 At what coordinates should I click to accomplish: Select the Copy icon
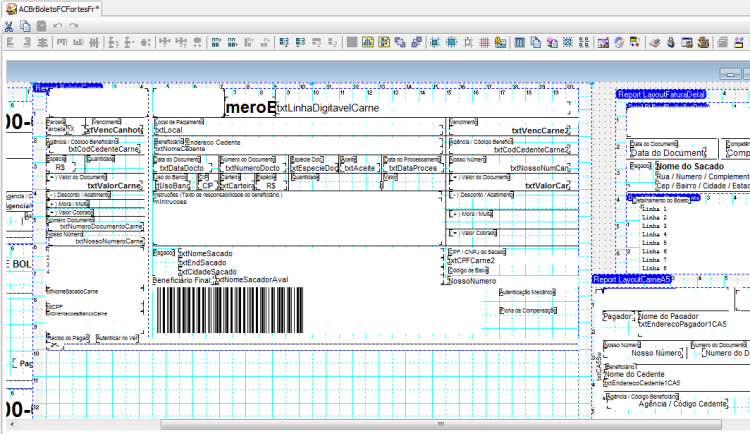[x=25, y=26]
